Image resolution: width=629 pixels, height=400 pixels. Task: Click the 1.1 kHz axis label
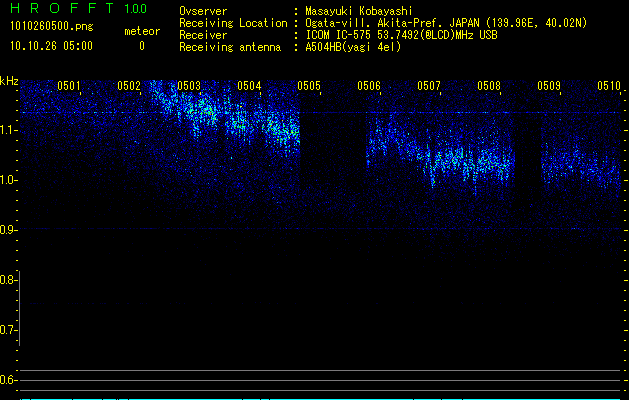click(7, 130)
